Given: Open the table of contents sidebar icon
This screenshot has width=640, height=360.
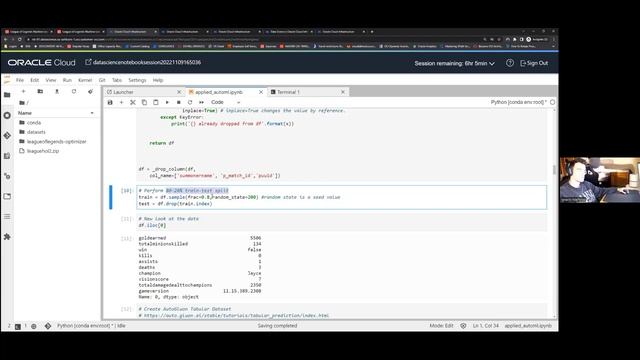Looking at the screenshot, I should click(x=7, y=216).
